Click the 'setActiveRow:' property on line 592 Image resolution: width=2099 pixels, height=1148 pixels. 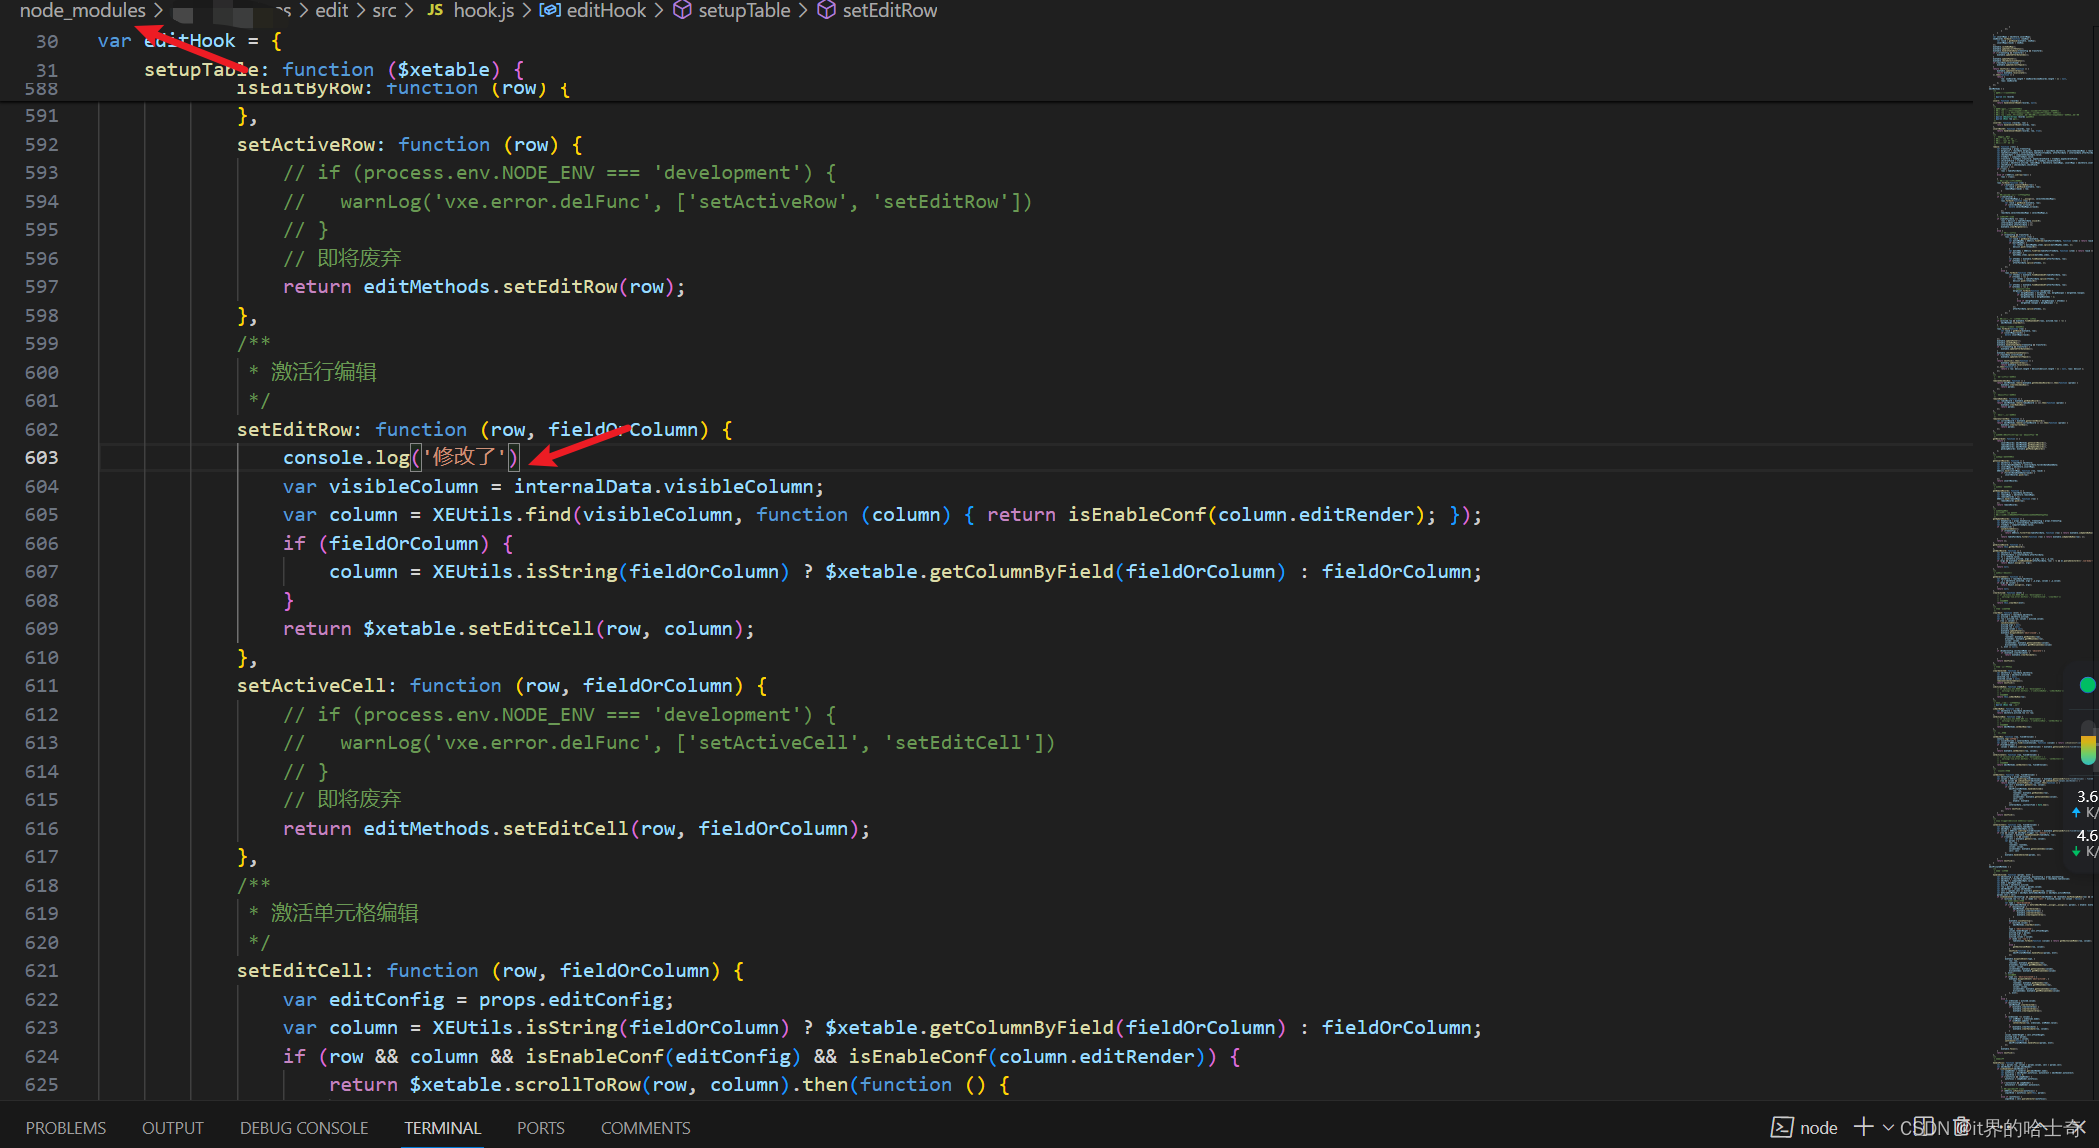[311, 144]
